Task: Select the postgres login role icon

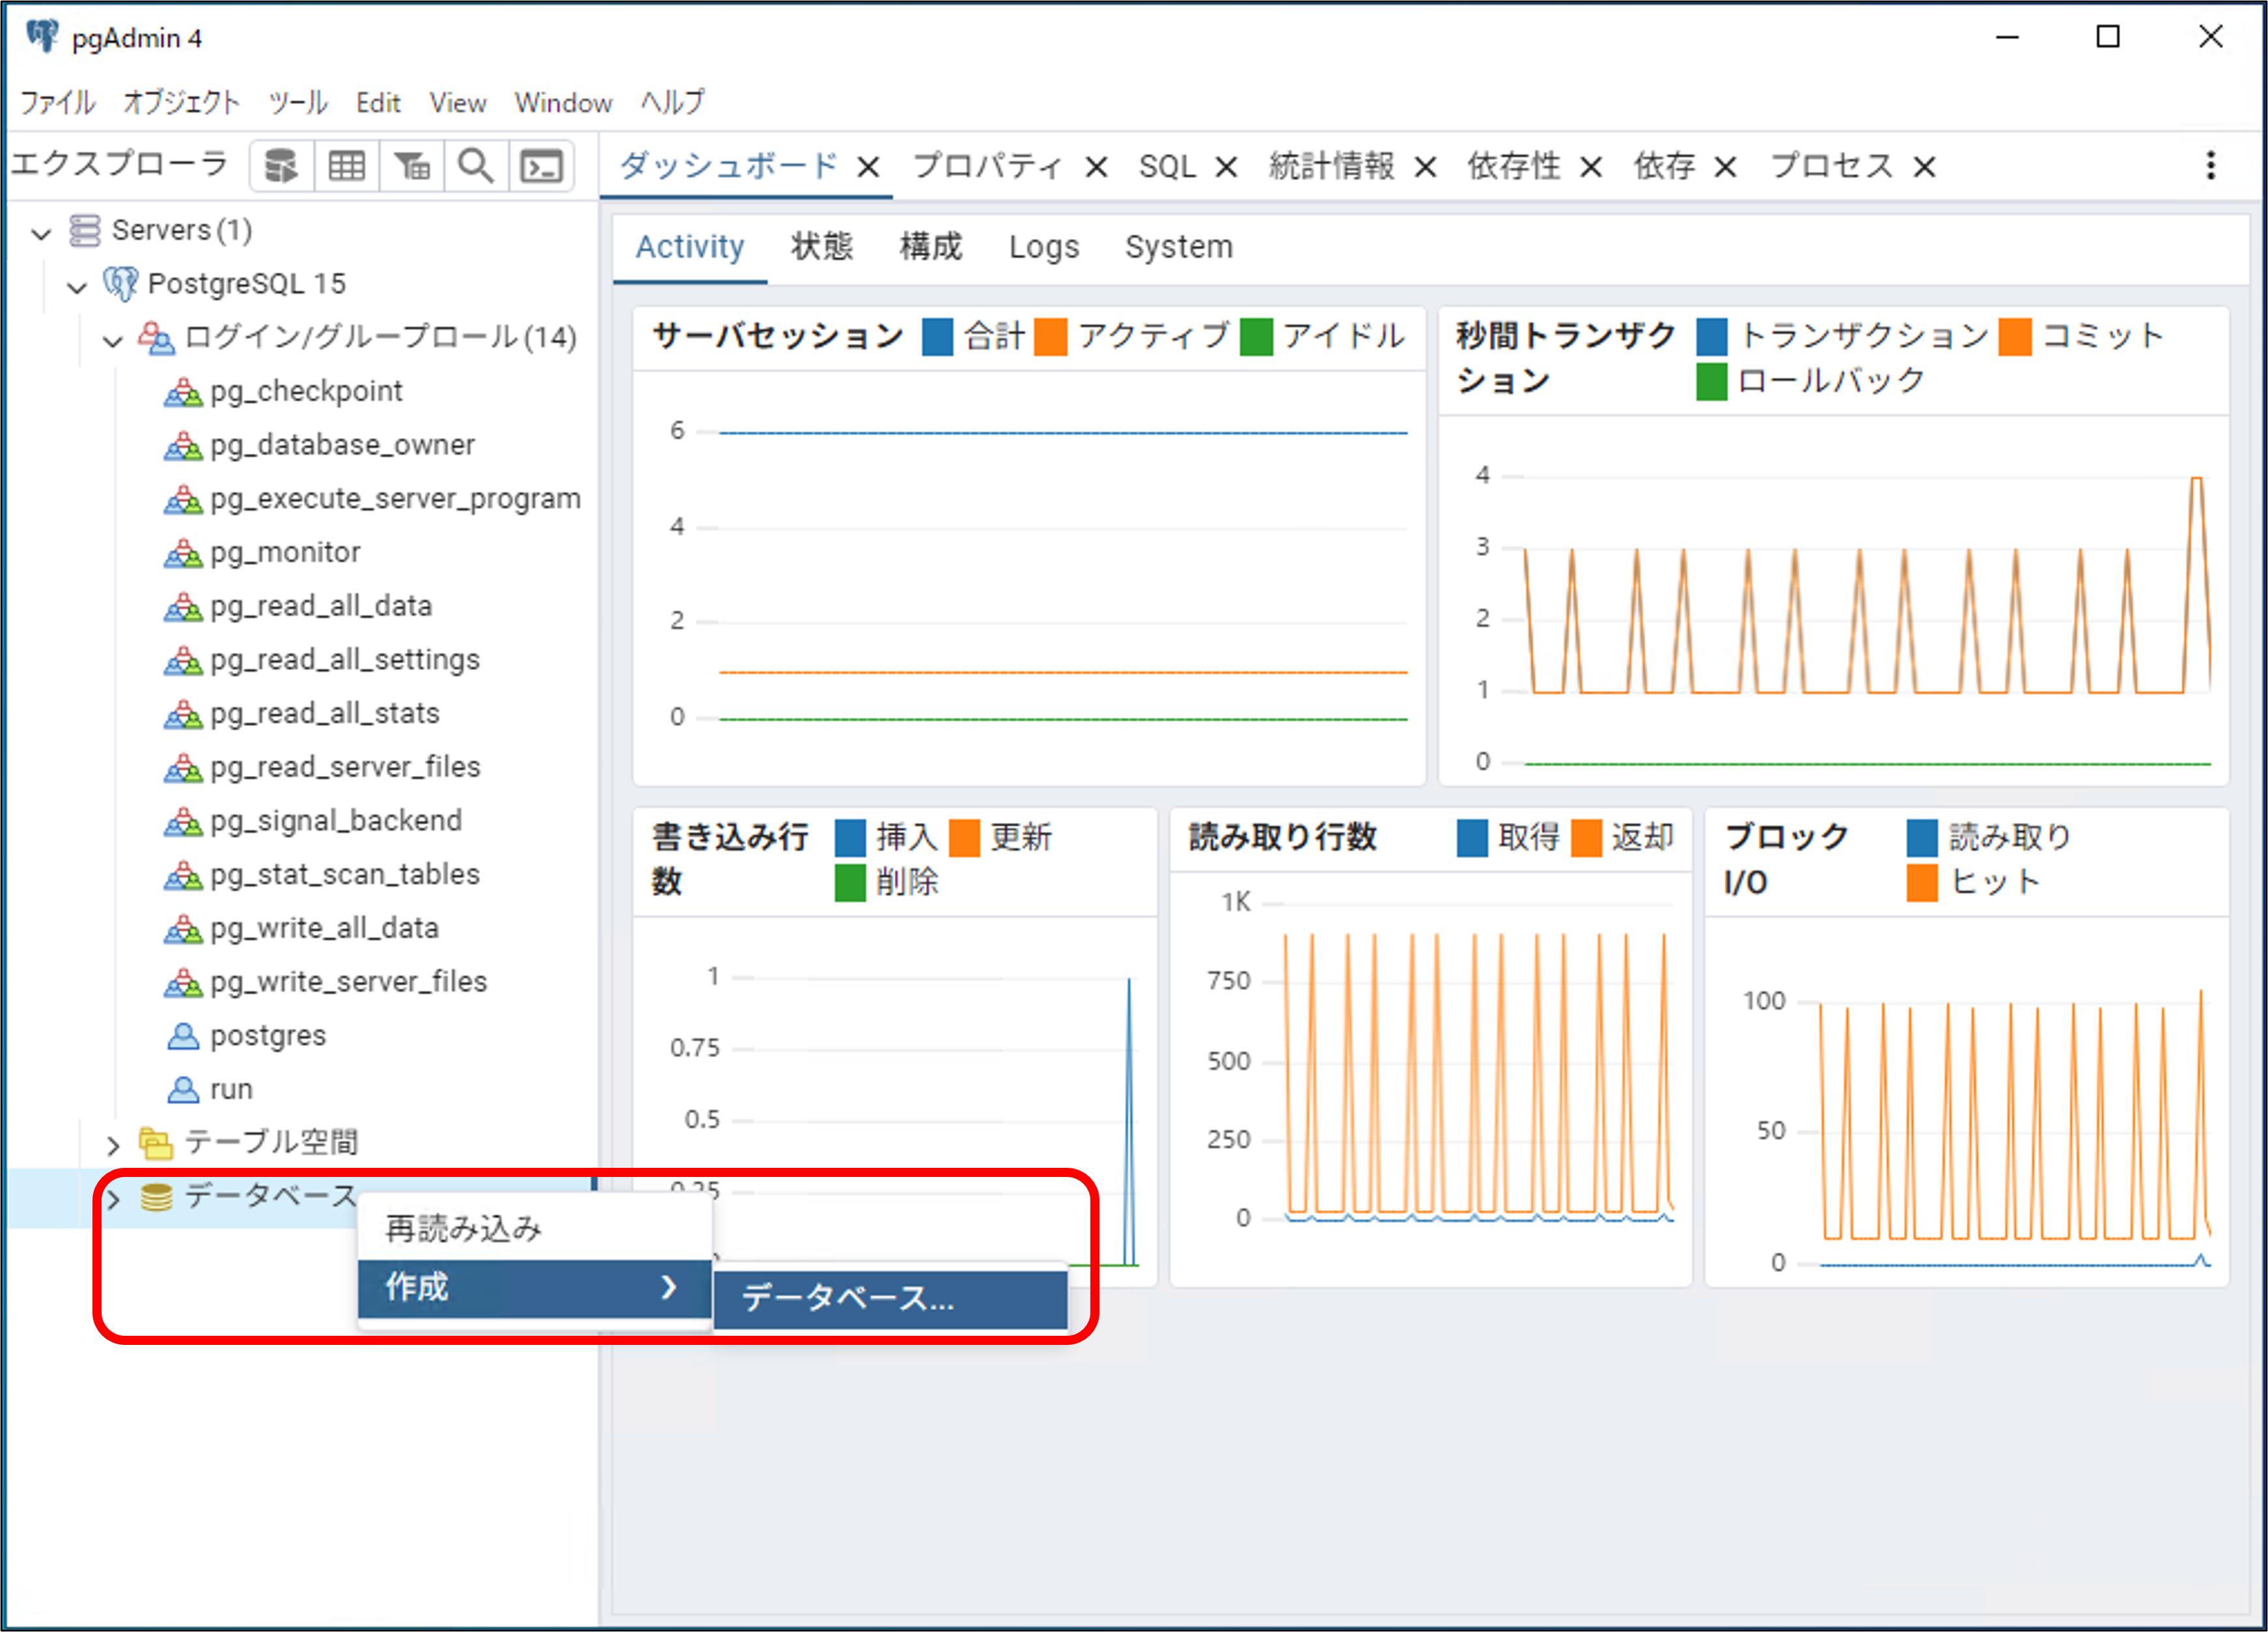Action: 183,1036
